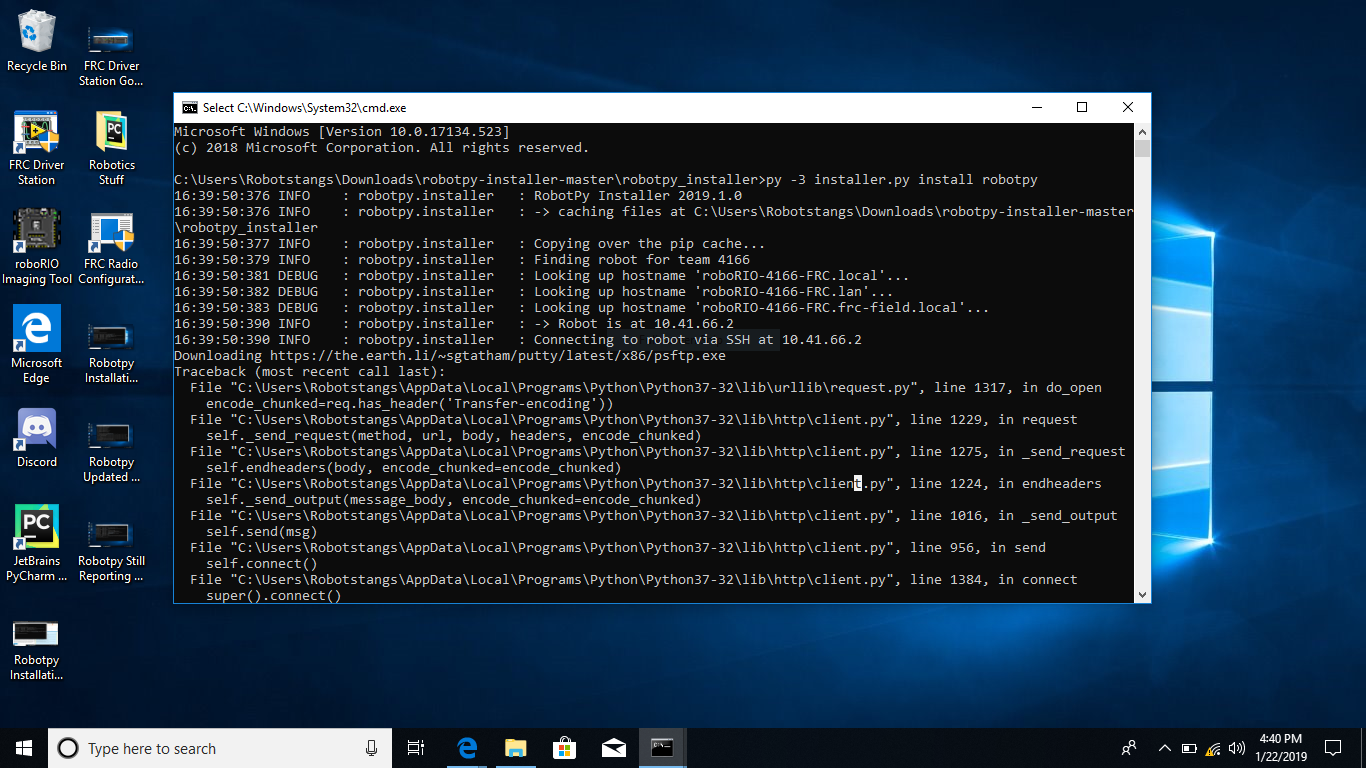1366x768 pixels.
Task: Open the Action Center notifications icon
Action: [1332, 748]
